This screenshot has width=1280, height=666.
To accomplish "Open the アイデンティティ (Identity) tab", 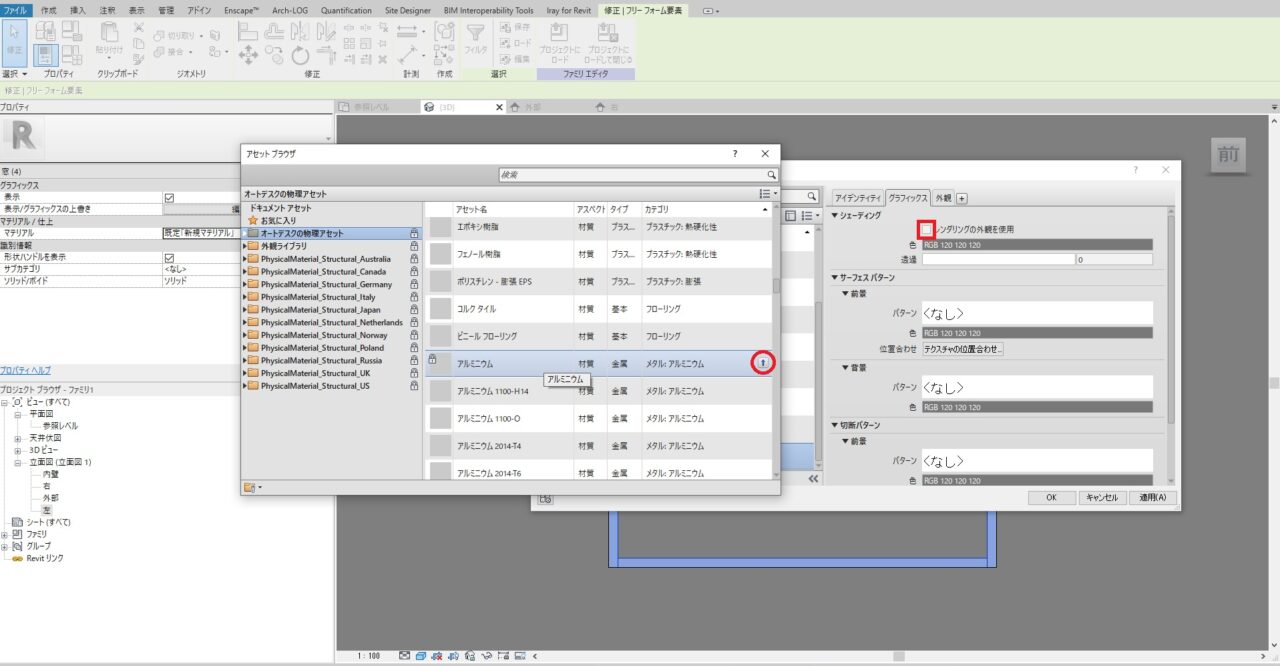I will click(858, 197).
